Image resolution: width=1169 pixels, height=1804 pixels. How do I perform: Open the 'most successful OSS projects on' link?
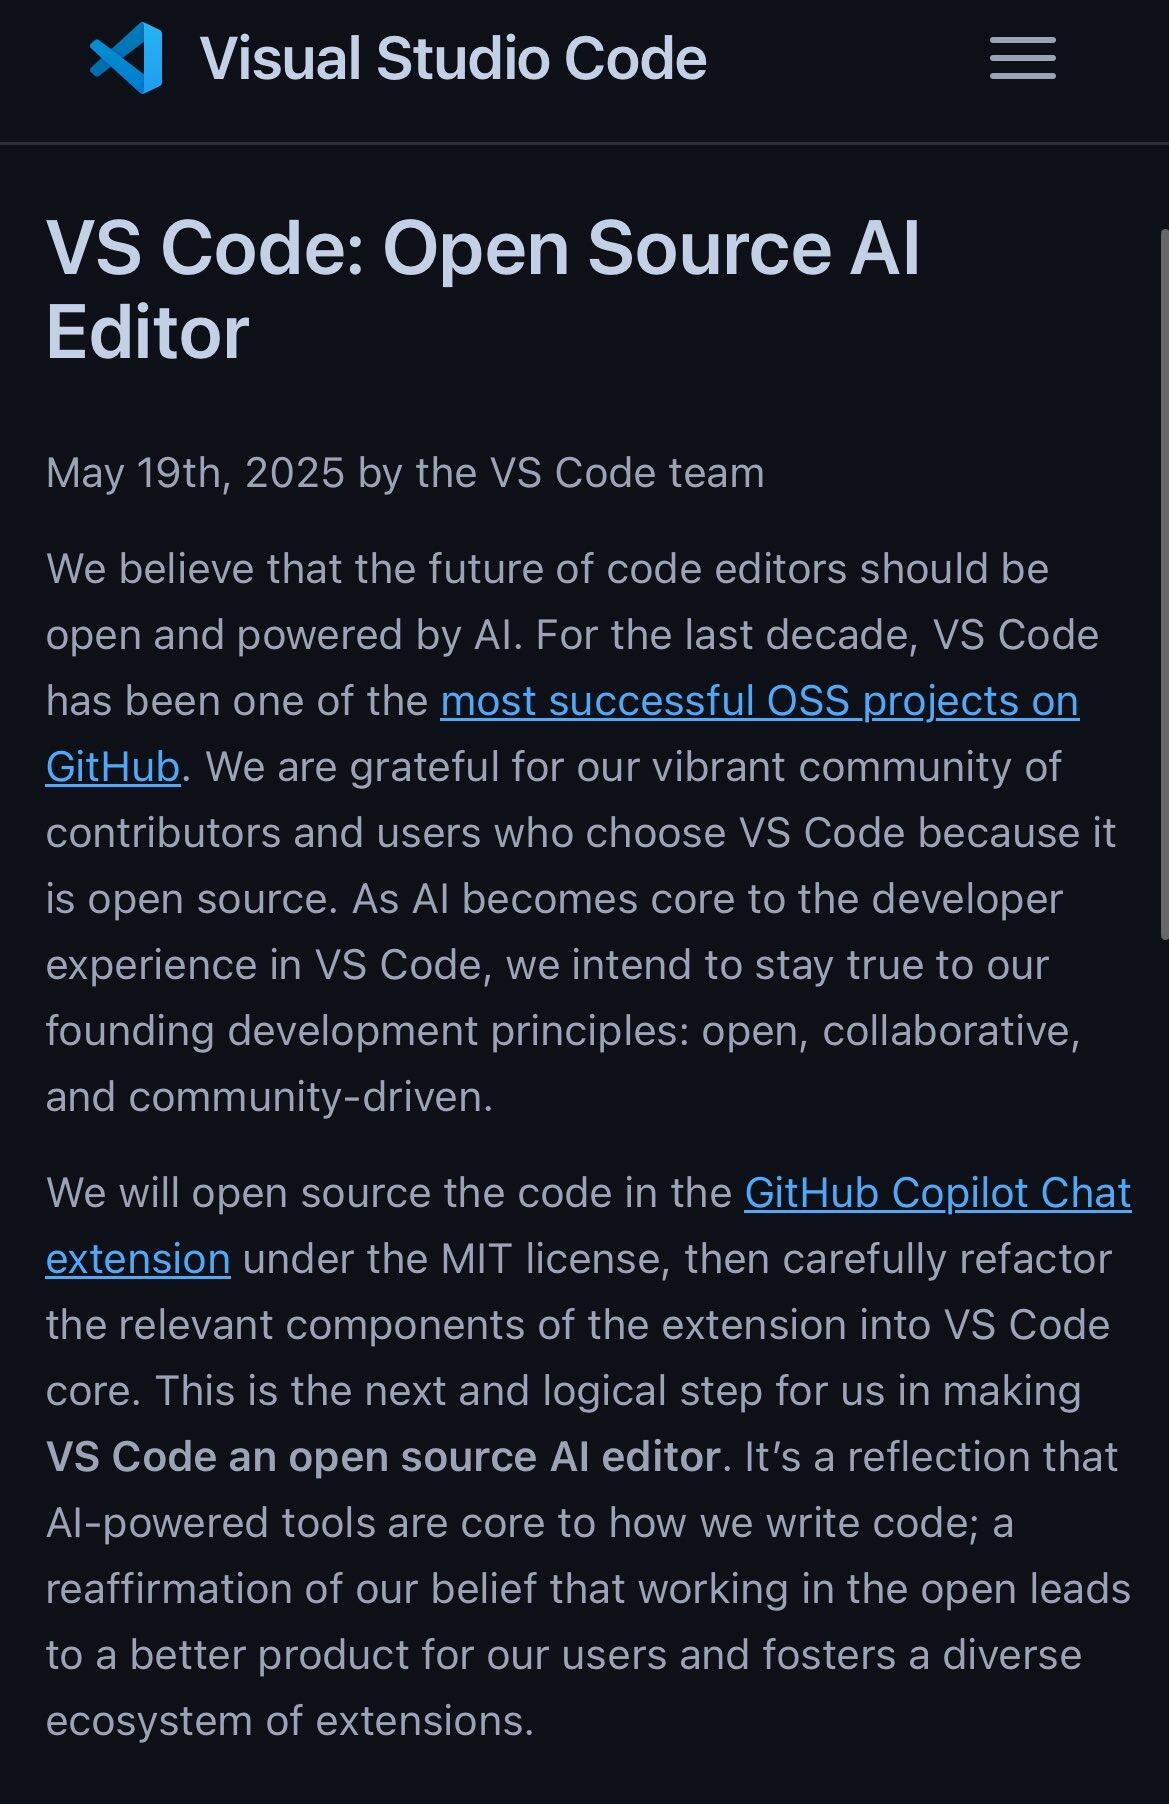(760, 701)
